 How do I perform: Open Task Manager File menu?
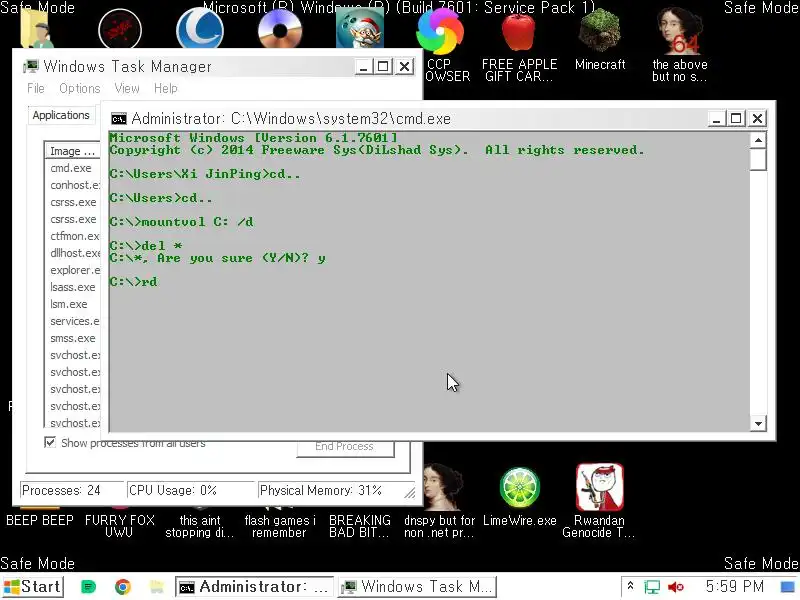click(x=36, y=88)
